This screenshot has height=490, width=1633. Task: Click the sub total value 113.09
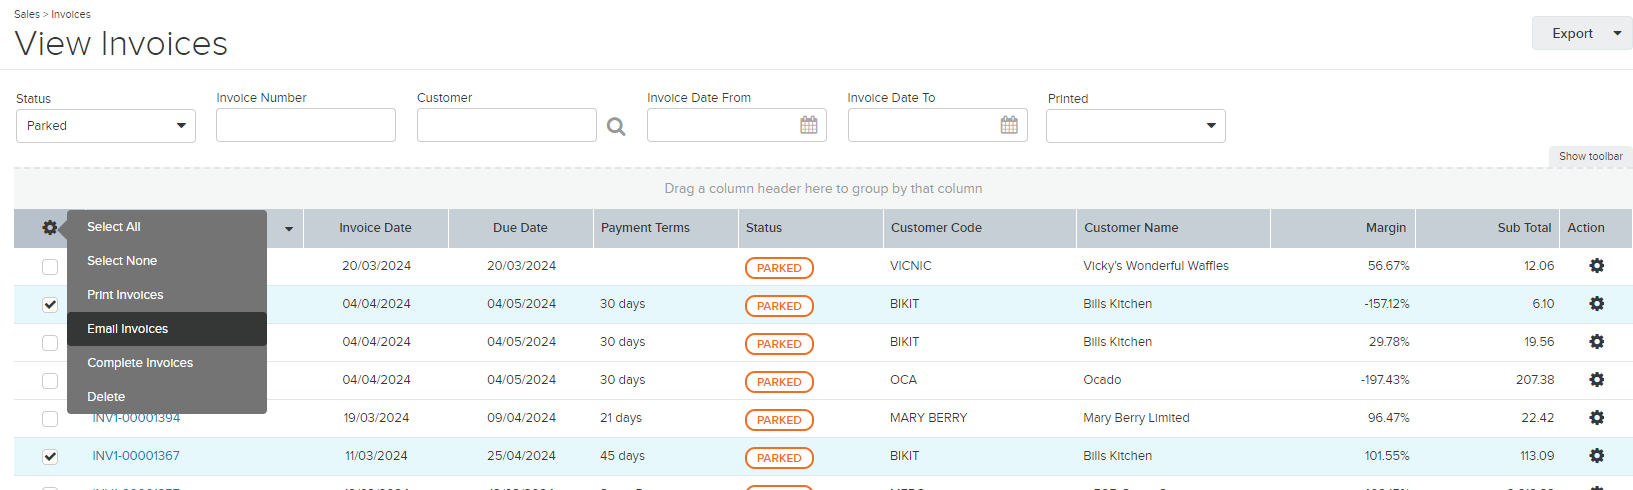click(x=1537, y=456)
